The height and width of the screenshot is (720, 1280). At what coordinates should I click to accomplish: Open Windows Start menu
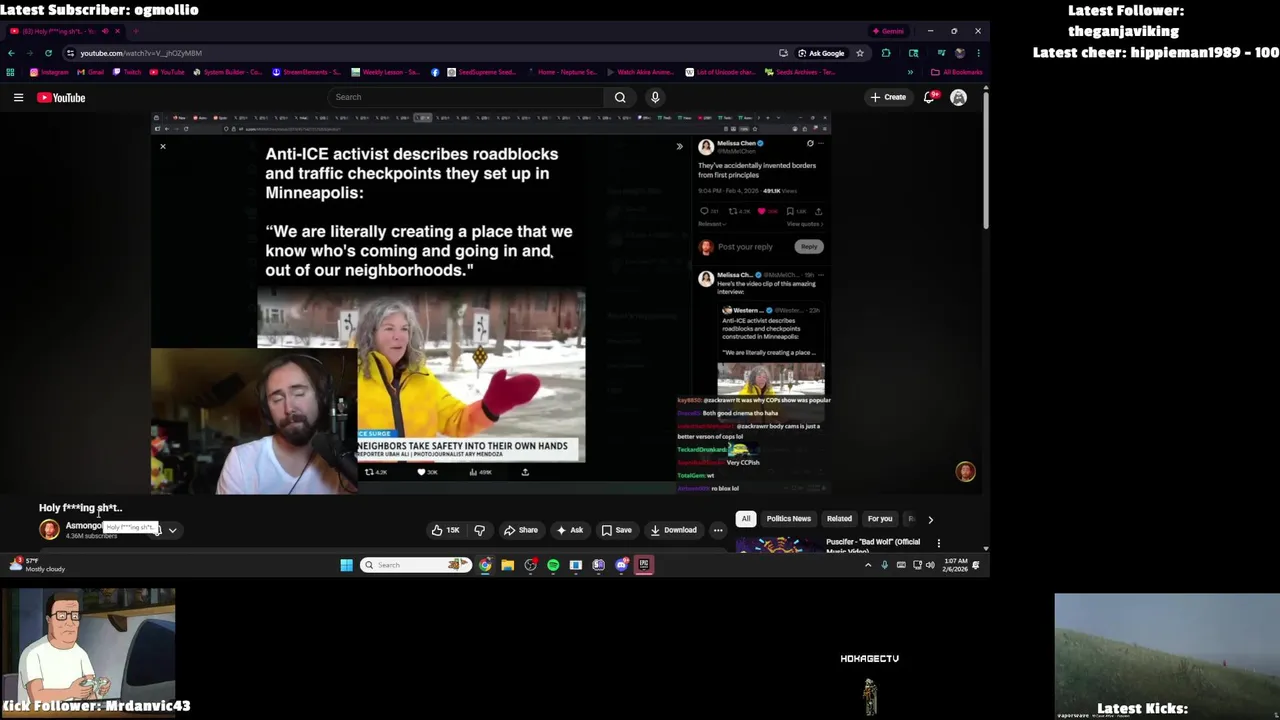point(346,565)
